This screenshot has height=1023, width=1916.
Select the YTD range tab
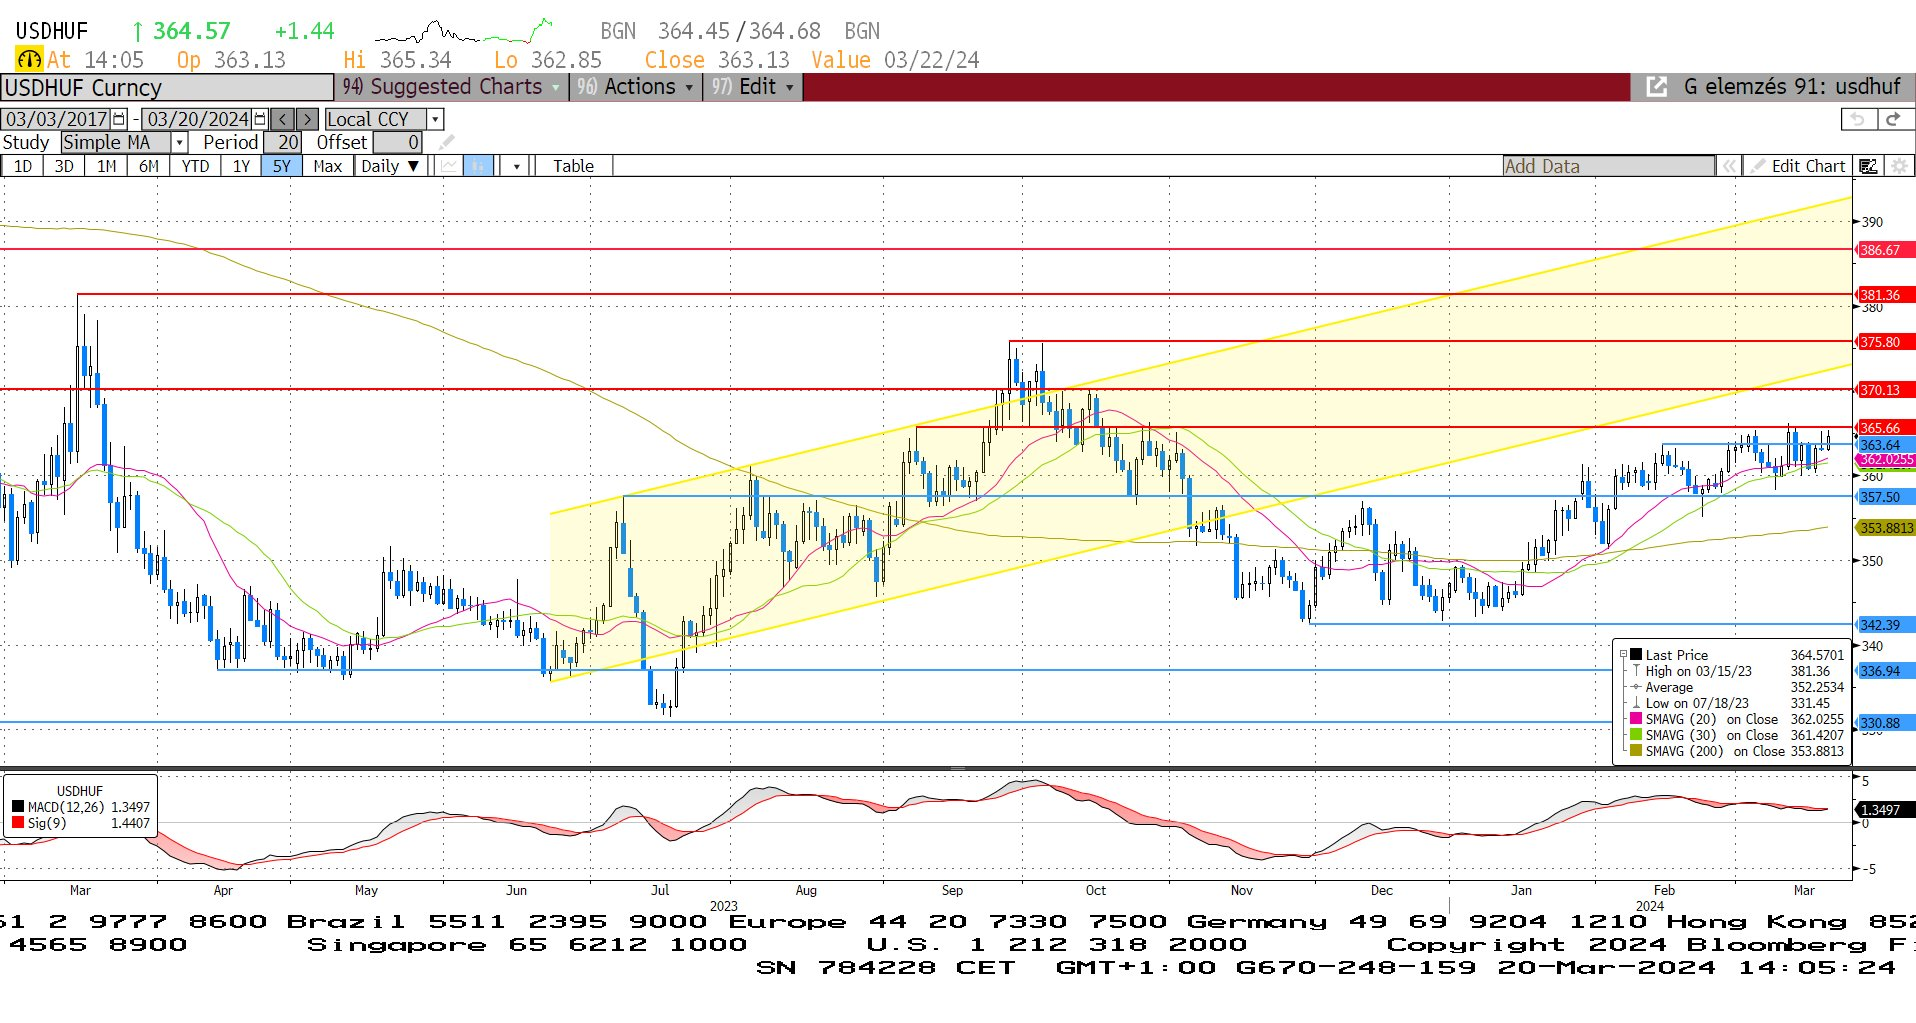tap(195, 166)
